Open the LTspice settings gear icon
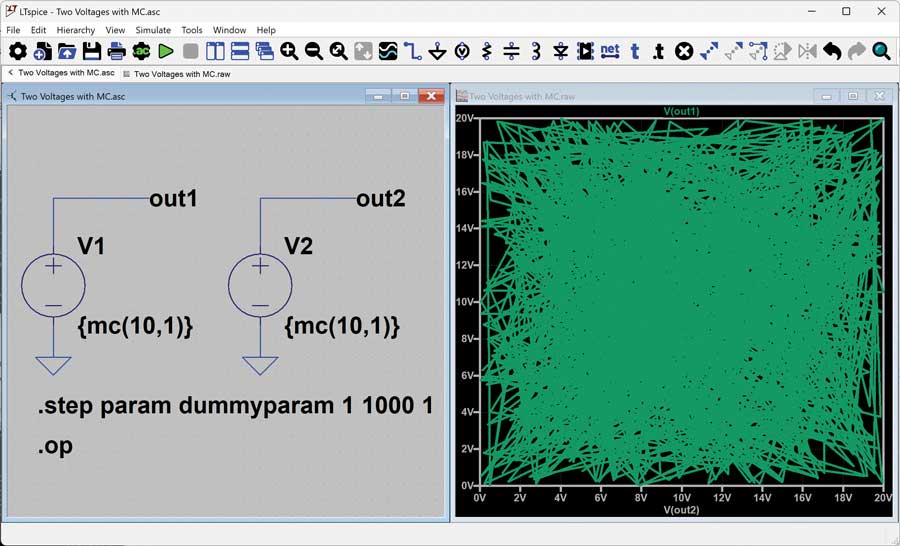 click(x=18, y=51)
